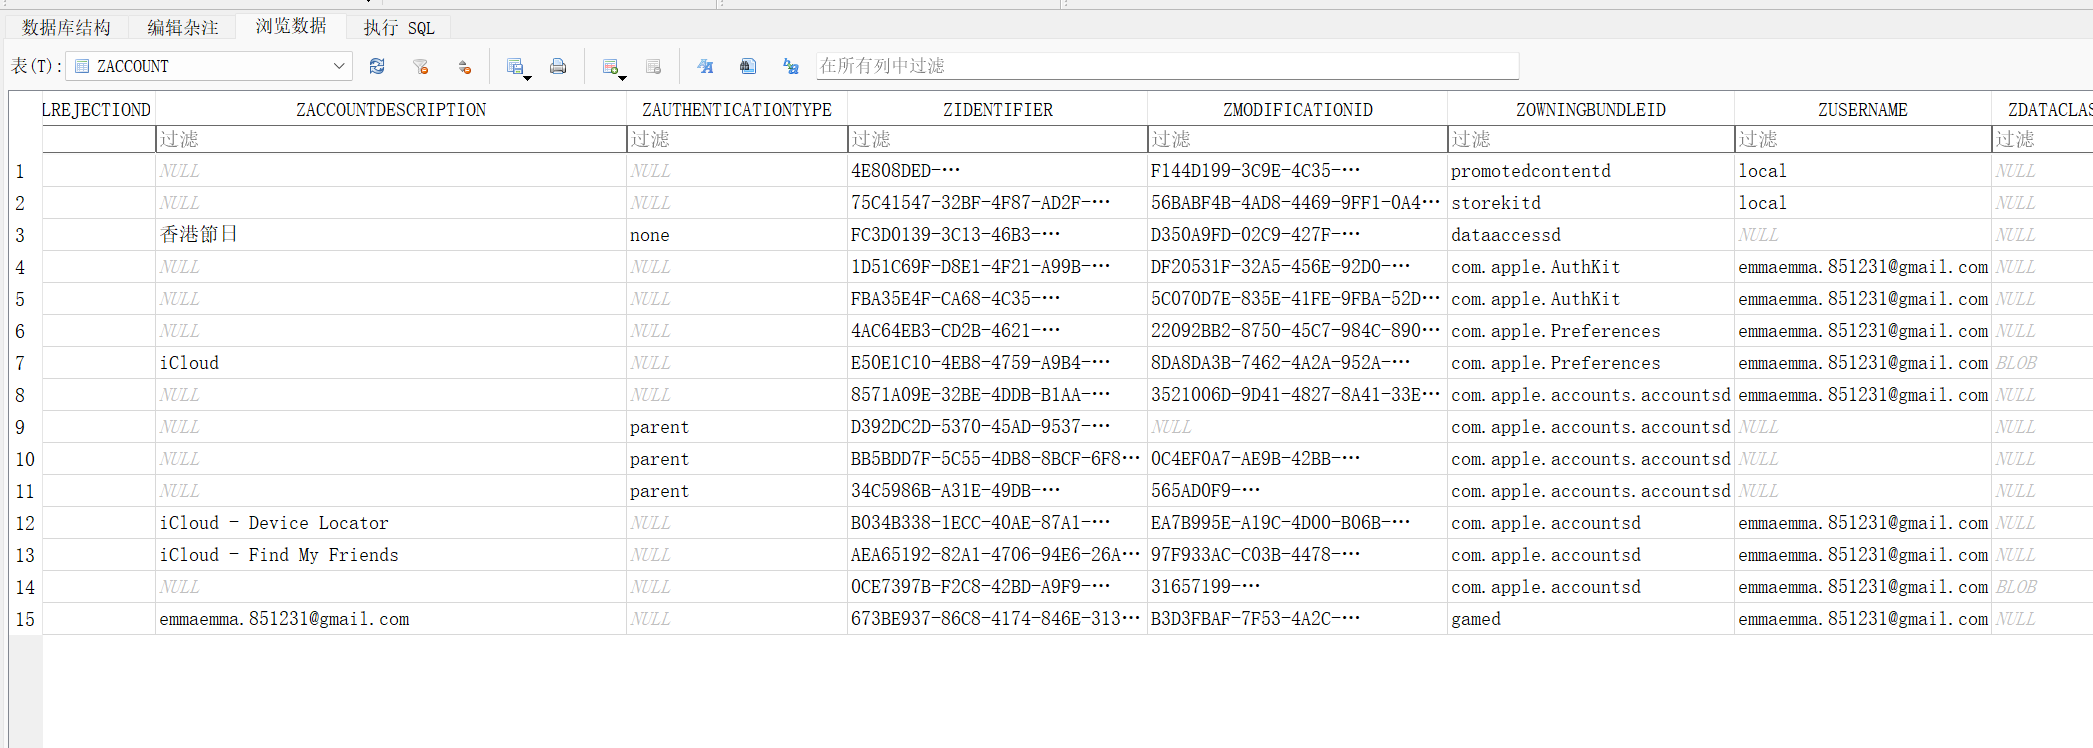Sort by the ZUSERNAME column header
The height and width of the screenshot is (748, 2093).
(1863, 109)
